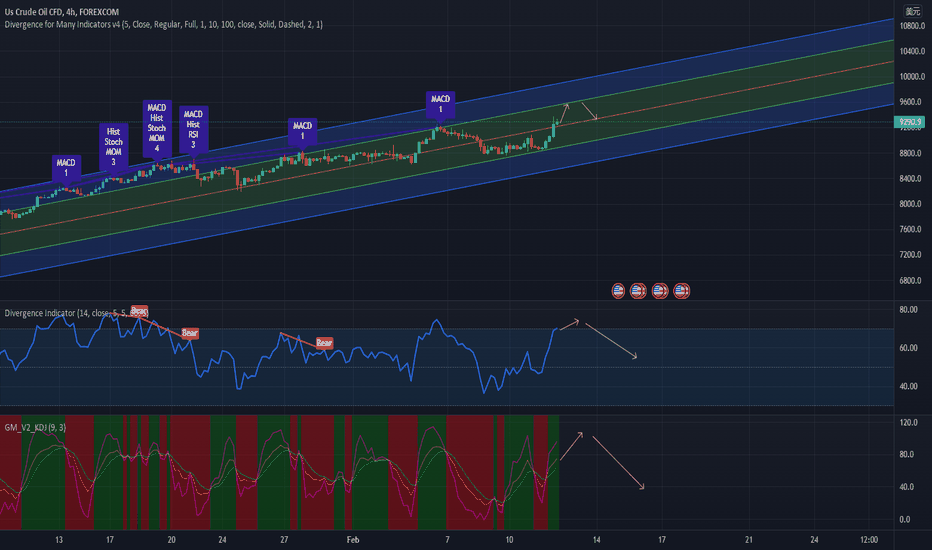This screenshot has width=932, height=550.
Task: Click the leftmost US flag economic event icon
Action: coord(618,291)
